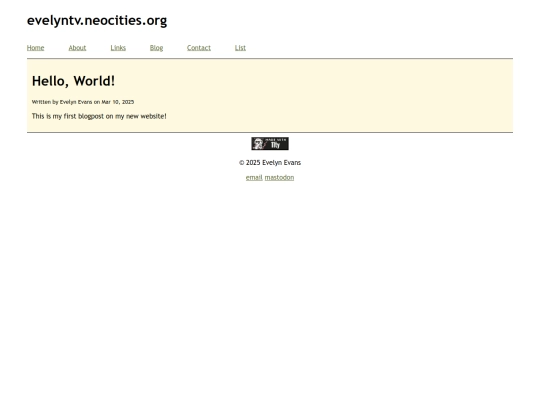Image resolution: width=540 pixels, height=405 pixels.
Task: Open the Contact page
Action: coord(199,48)
